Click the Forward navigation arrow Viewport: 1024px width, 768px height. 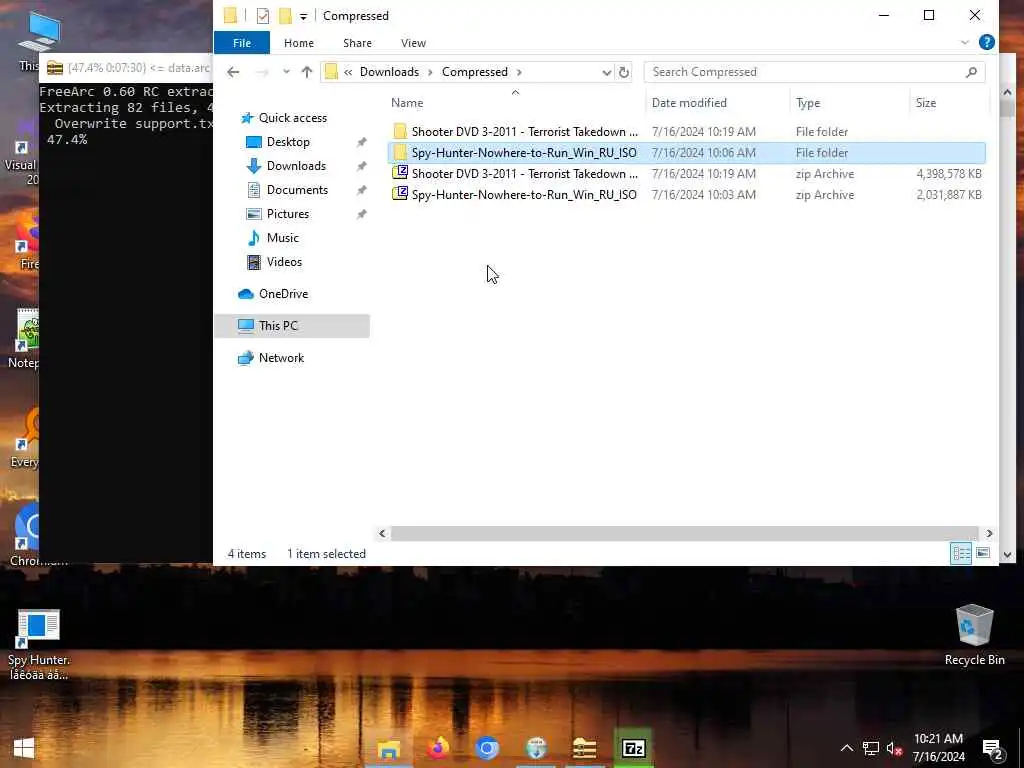pyautogui.click(x=262, y=72)
